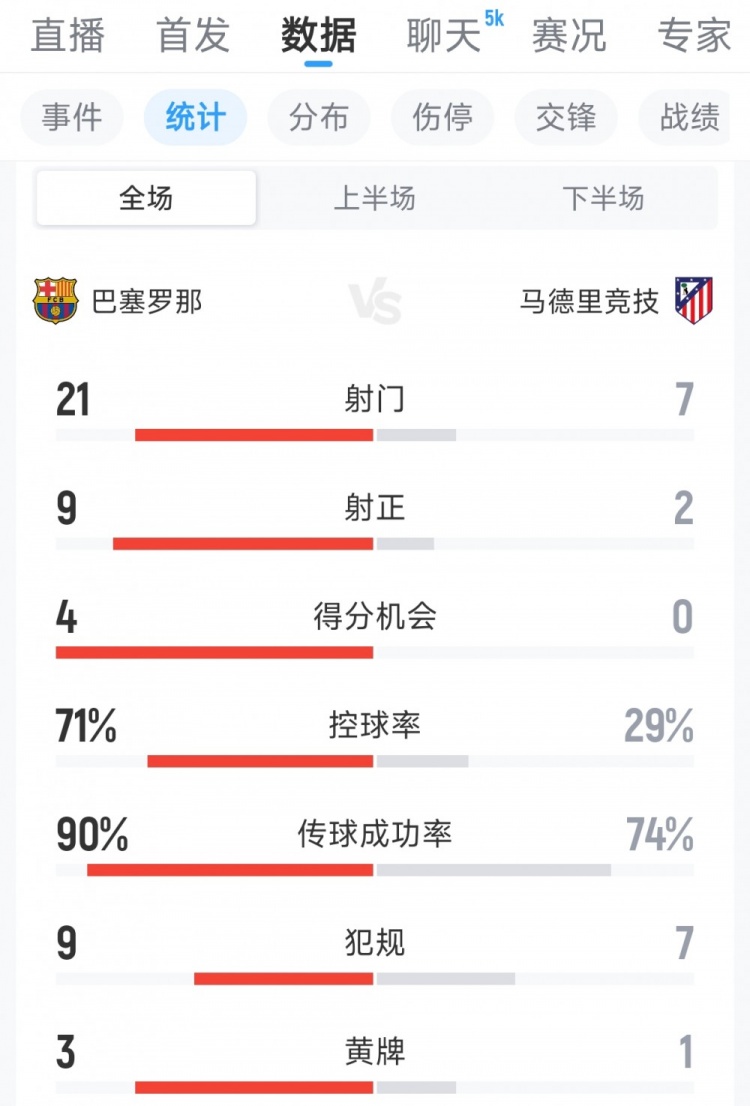Click the 控球率 possession bar
750x1106 pixels.
pos(374,761)
